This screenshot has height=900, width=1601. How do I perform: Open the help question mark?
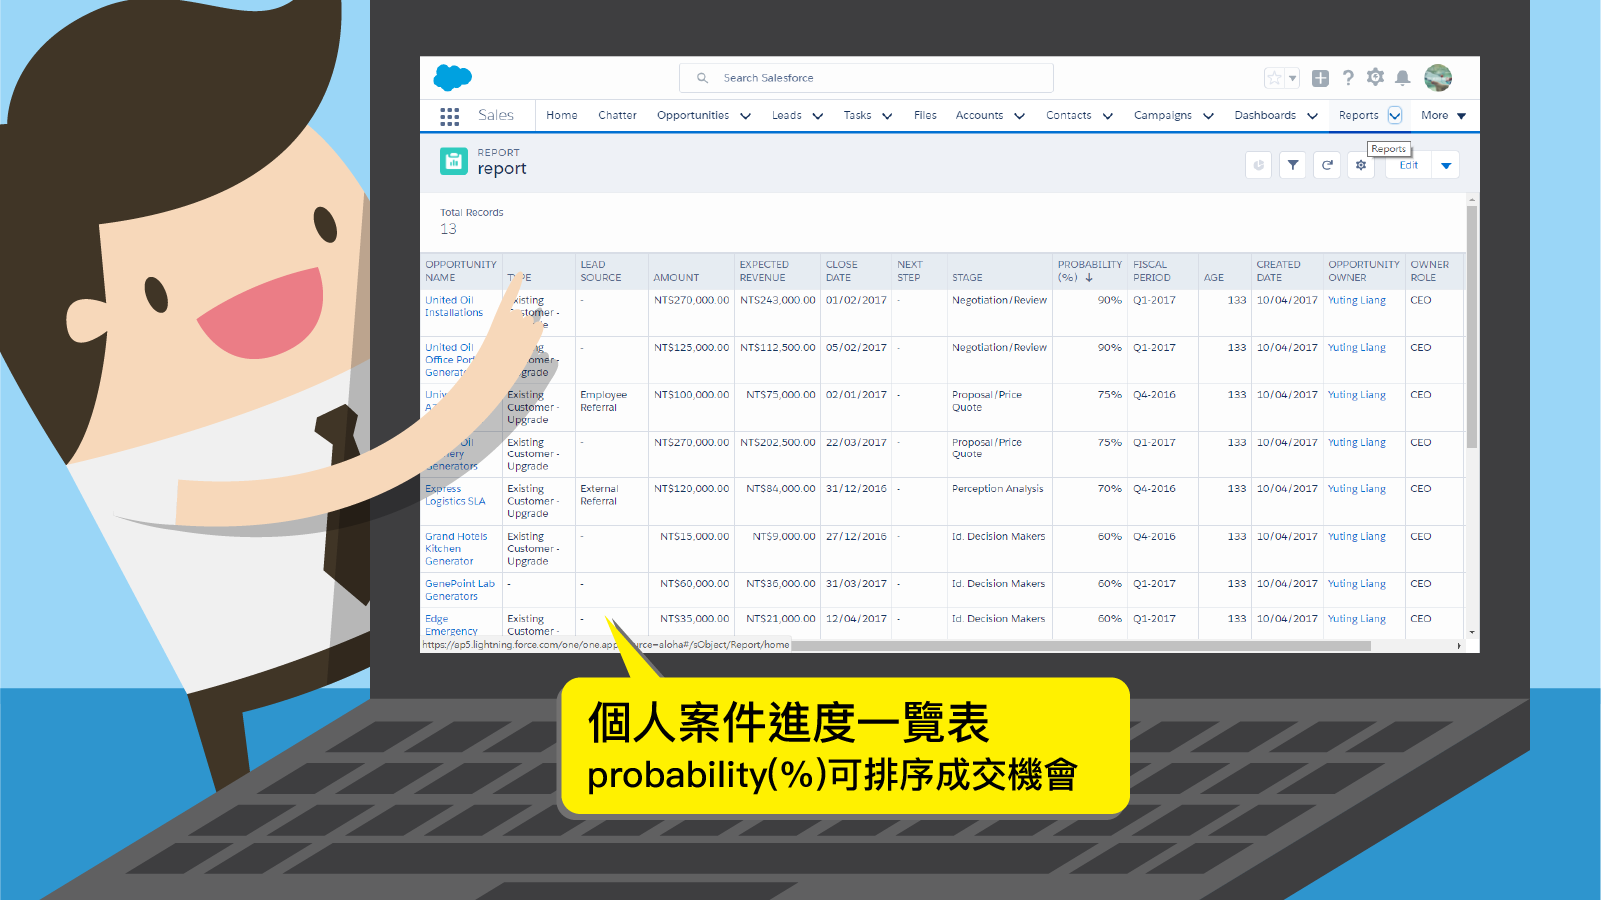click(1348, 78)
